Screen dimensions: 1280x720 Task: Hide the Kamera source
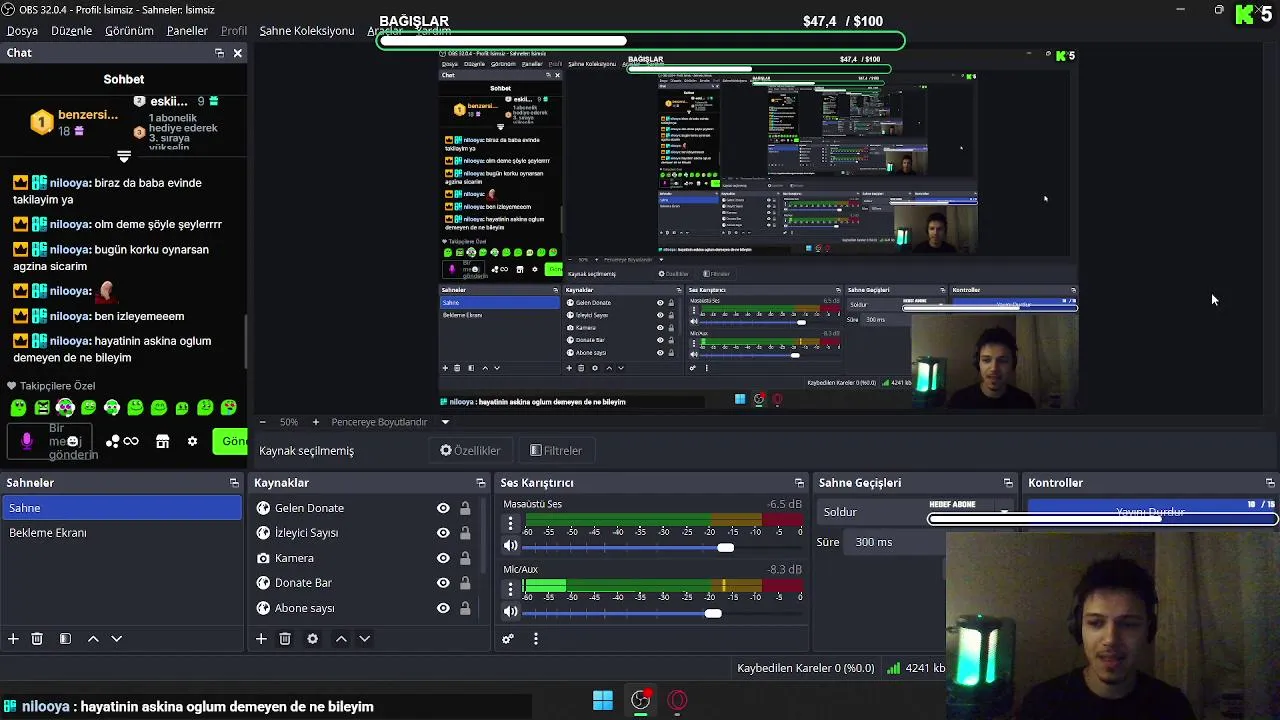point(443,558)
